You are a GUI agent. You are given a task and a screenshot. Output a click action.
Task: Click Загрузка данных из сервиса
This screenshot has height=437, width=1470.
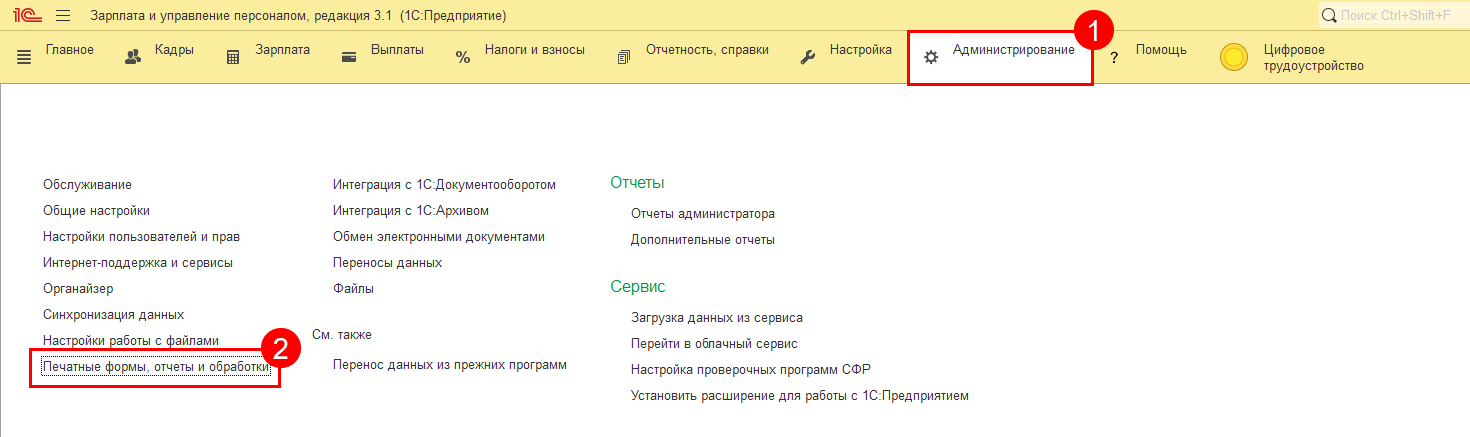click(x=716, y=318)
